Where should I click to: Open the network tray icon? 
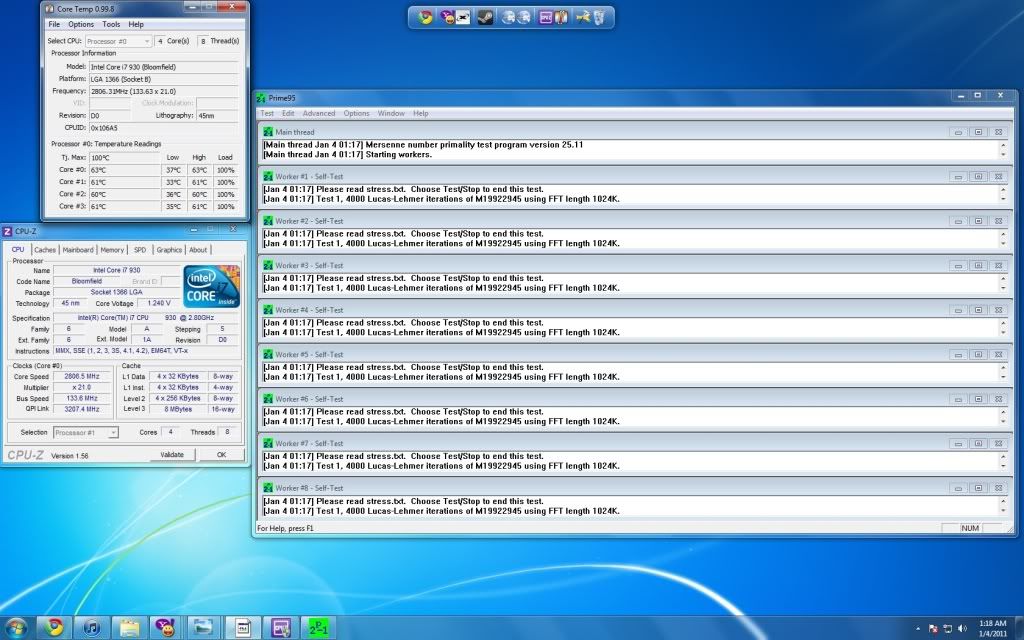[x=948, y=629]
